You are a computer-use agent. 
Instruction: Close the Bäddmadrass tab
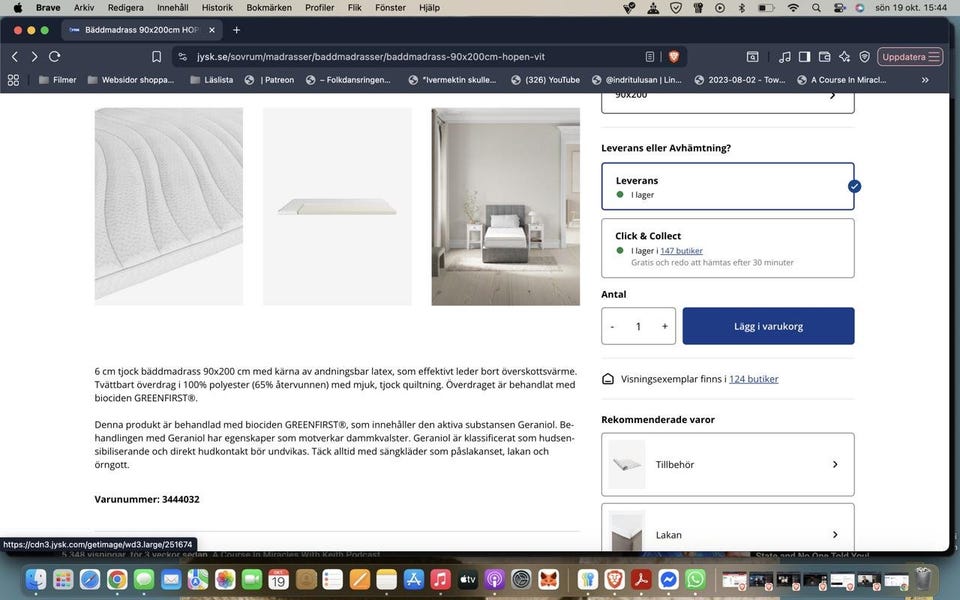coord(212,30)
